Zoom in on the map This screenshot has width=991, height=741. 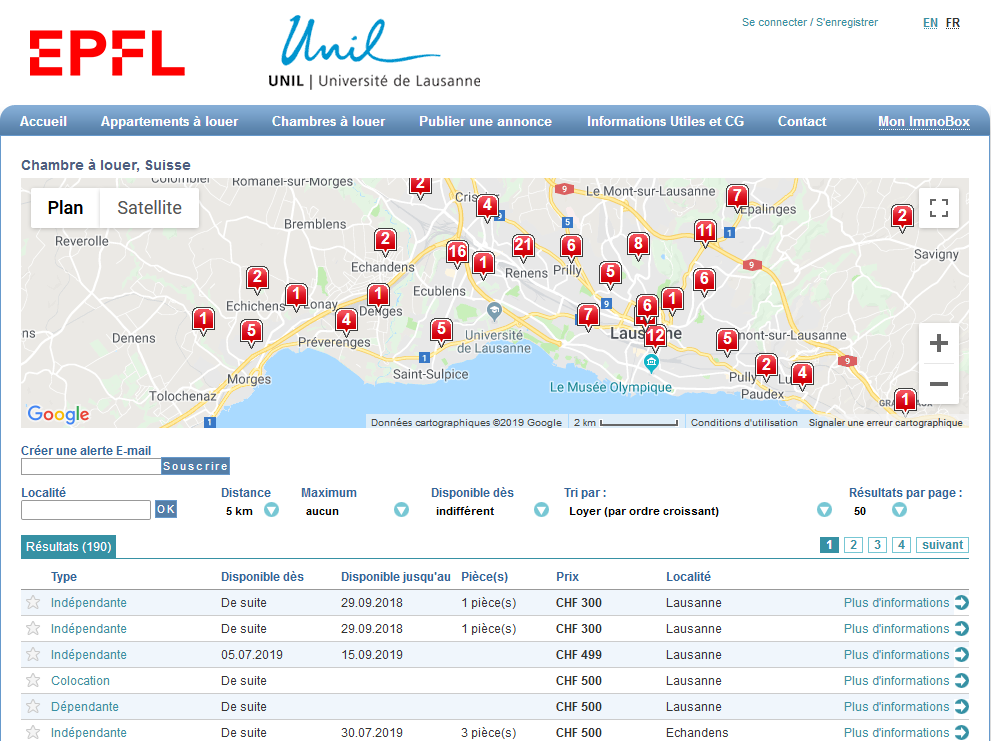(938, 344)
